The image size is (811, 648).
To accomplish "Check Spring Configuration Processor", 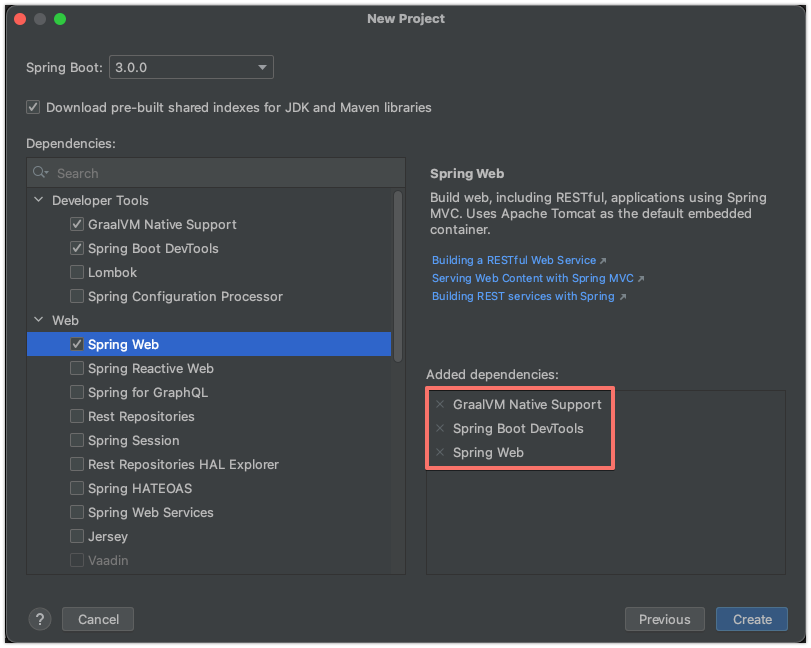I will click(x=77, y=296).
